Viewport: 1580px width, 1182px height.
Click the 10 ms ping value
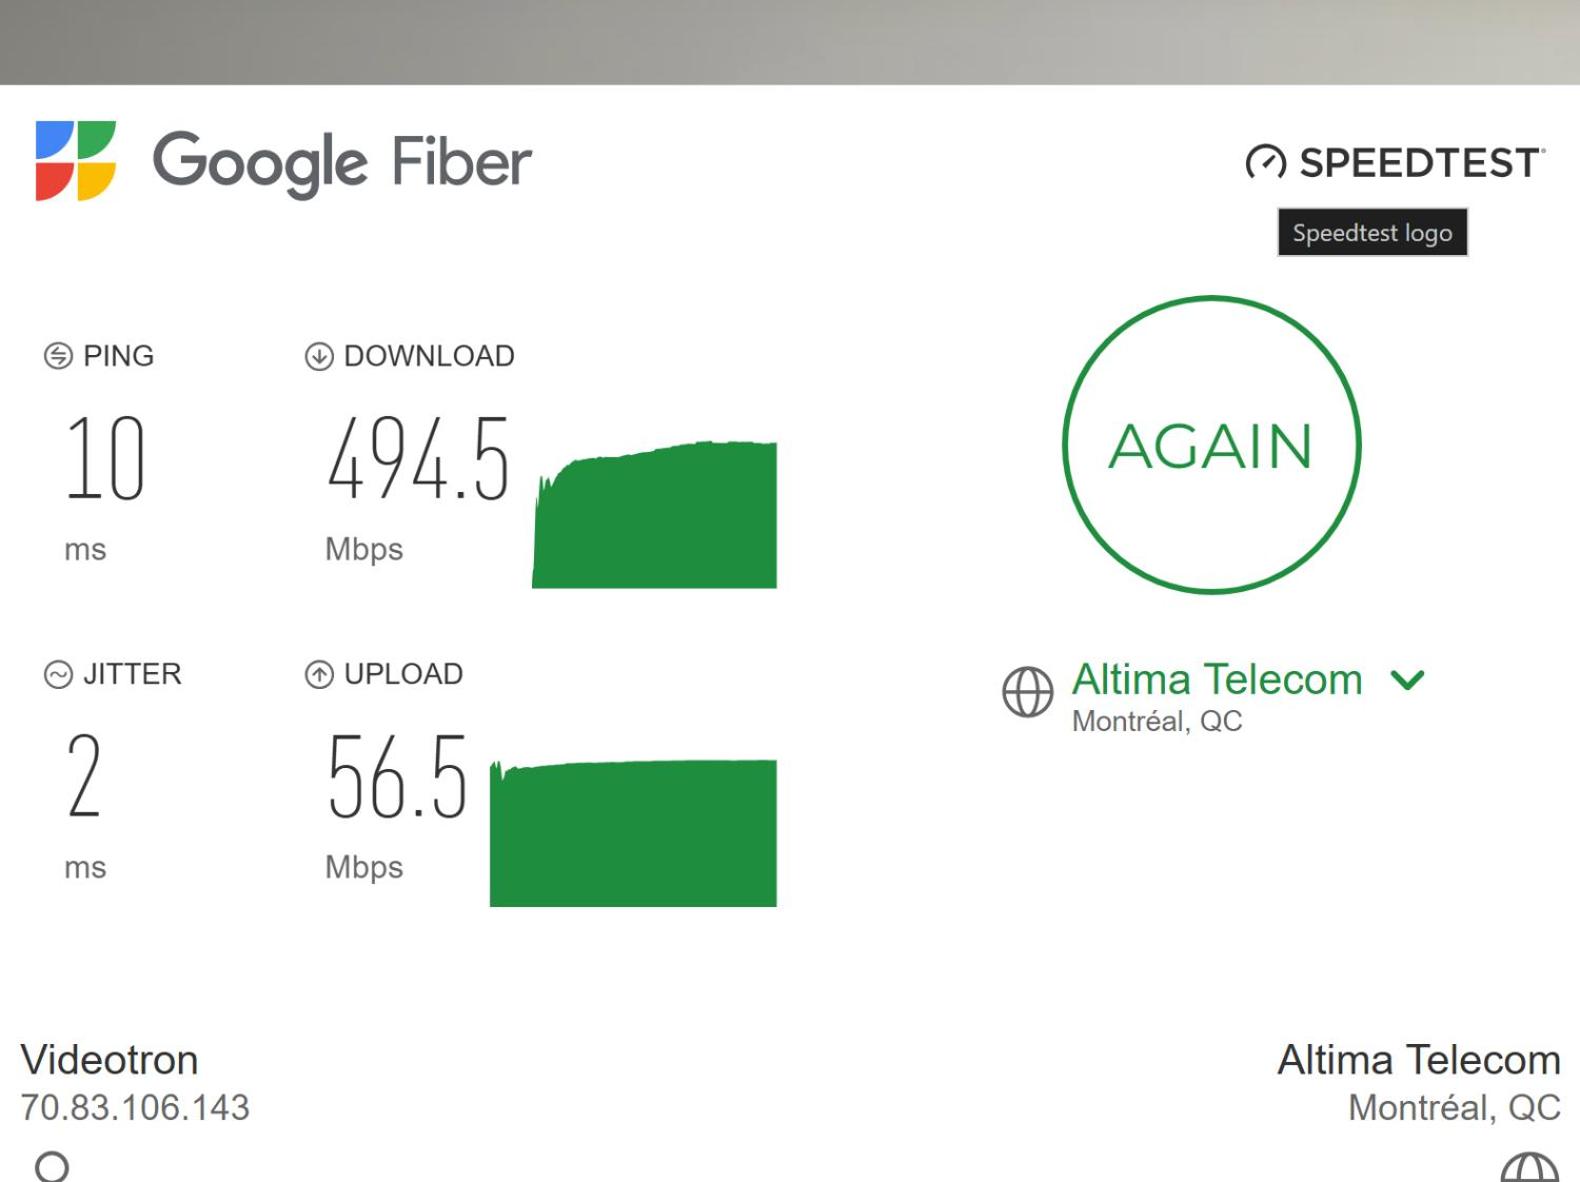(106, 459)
